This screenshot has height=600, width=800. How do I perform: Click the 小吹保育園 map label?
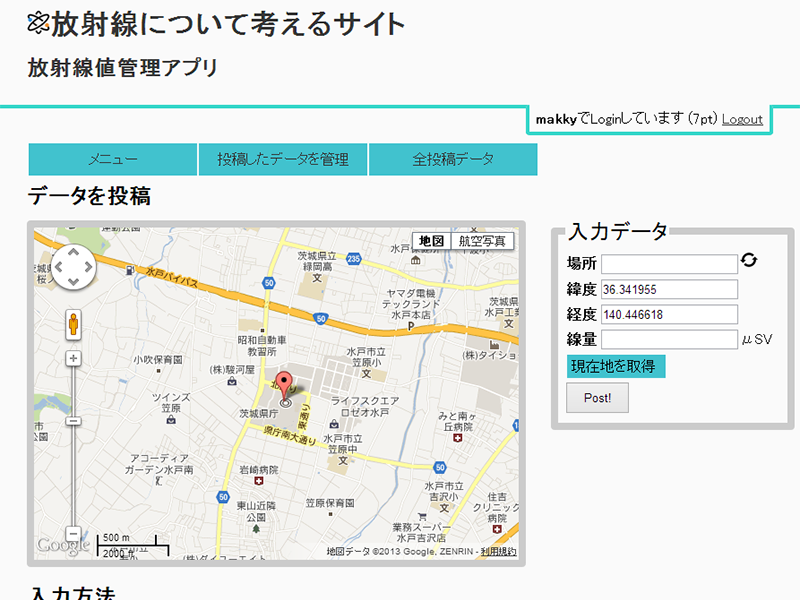coord(158,360)
